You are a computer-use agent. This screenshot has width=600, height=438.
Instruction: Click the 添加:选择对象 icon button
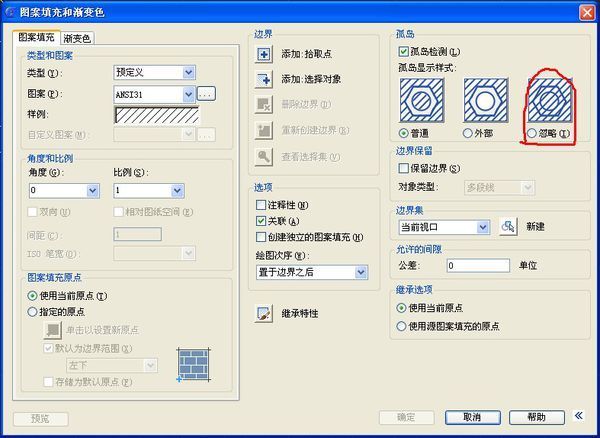(x=264, y=78)
